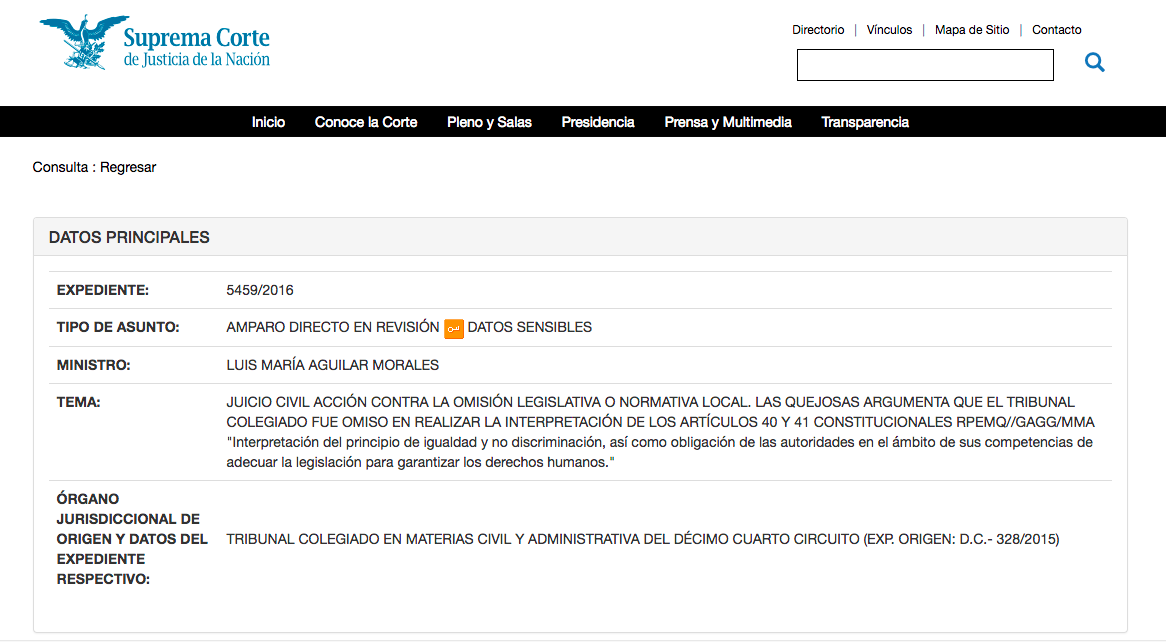The height and width of the screenshot is (642, 1166).
Task: Click the expediente number 5459/2016
Action: tap(260, 291)
